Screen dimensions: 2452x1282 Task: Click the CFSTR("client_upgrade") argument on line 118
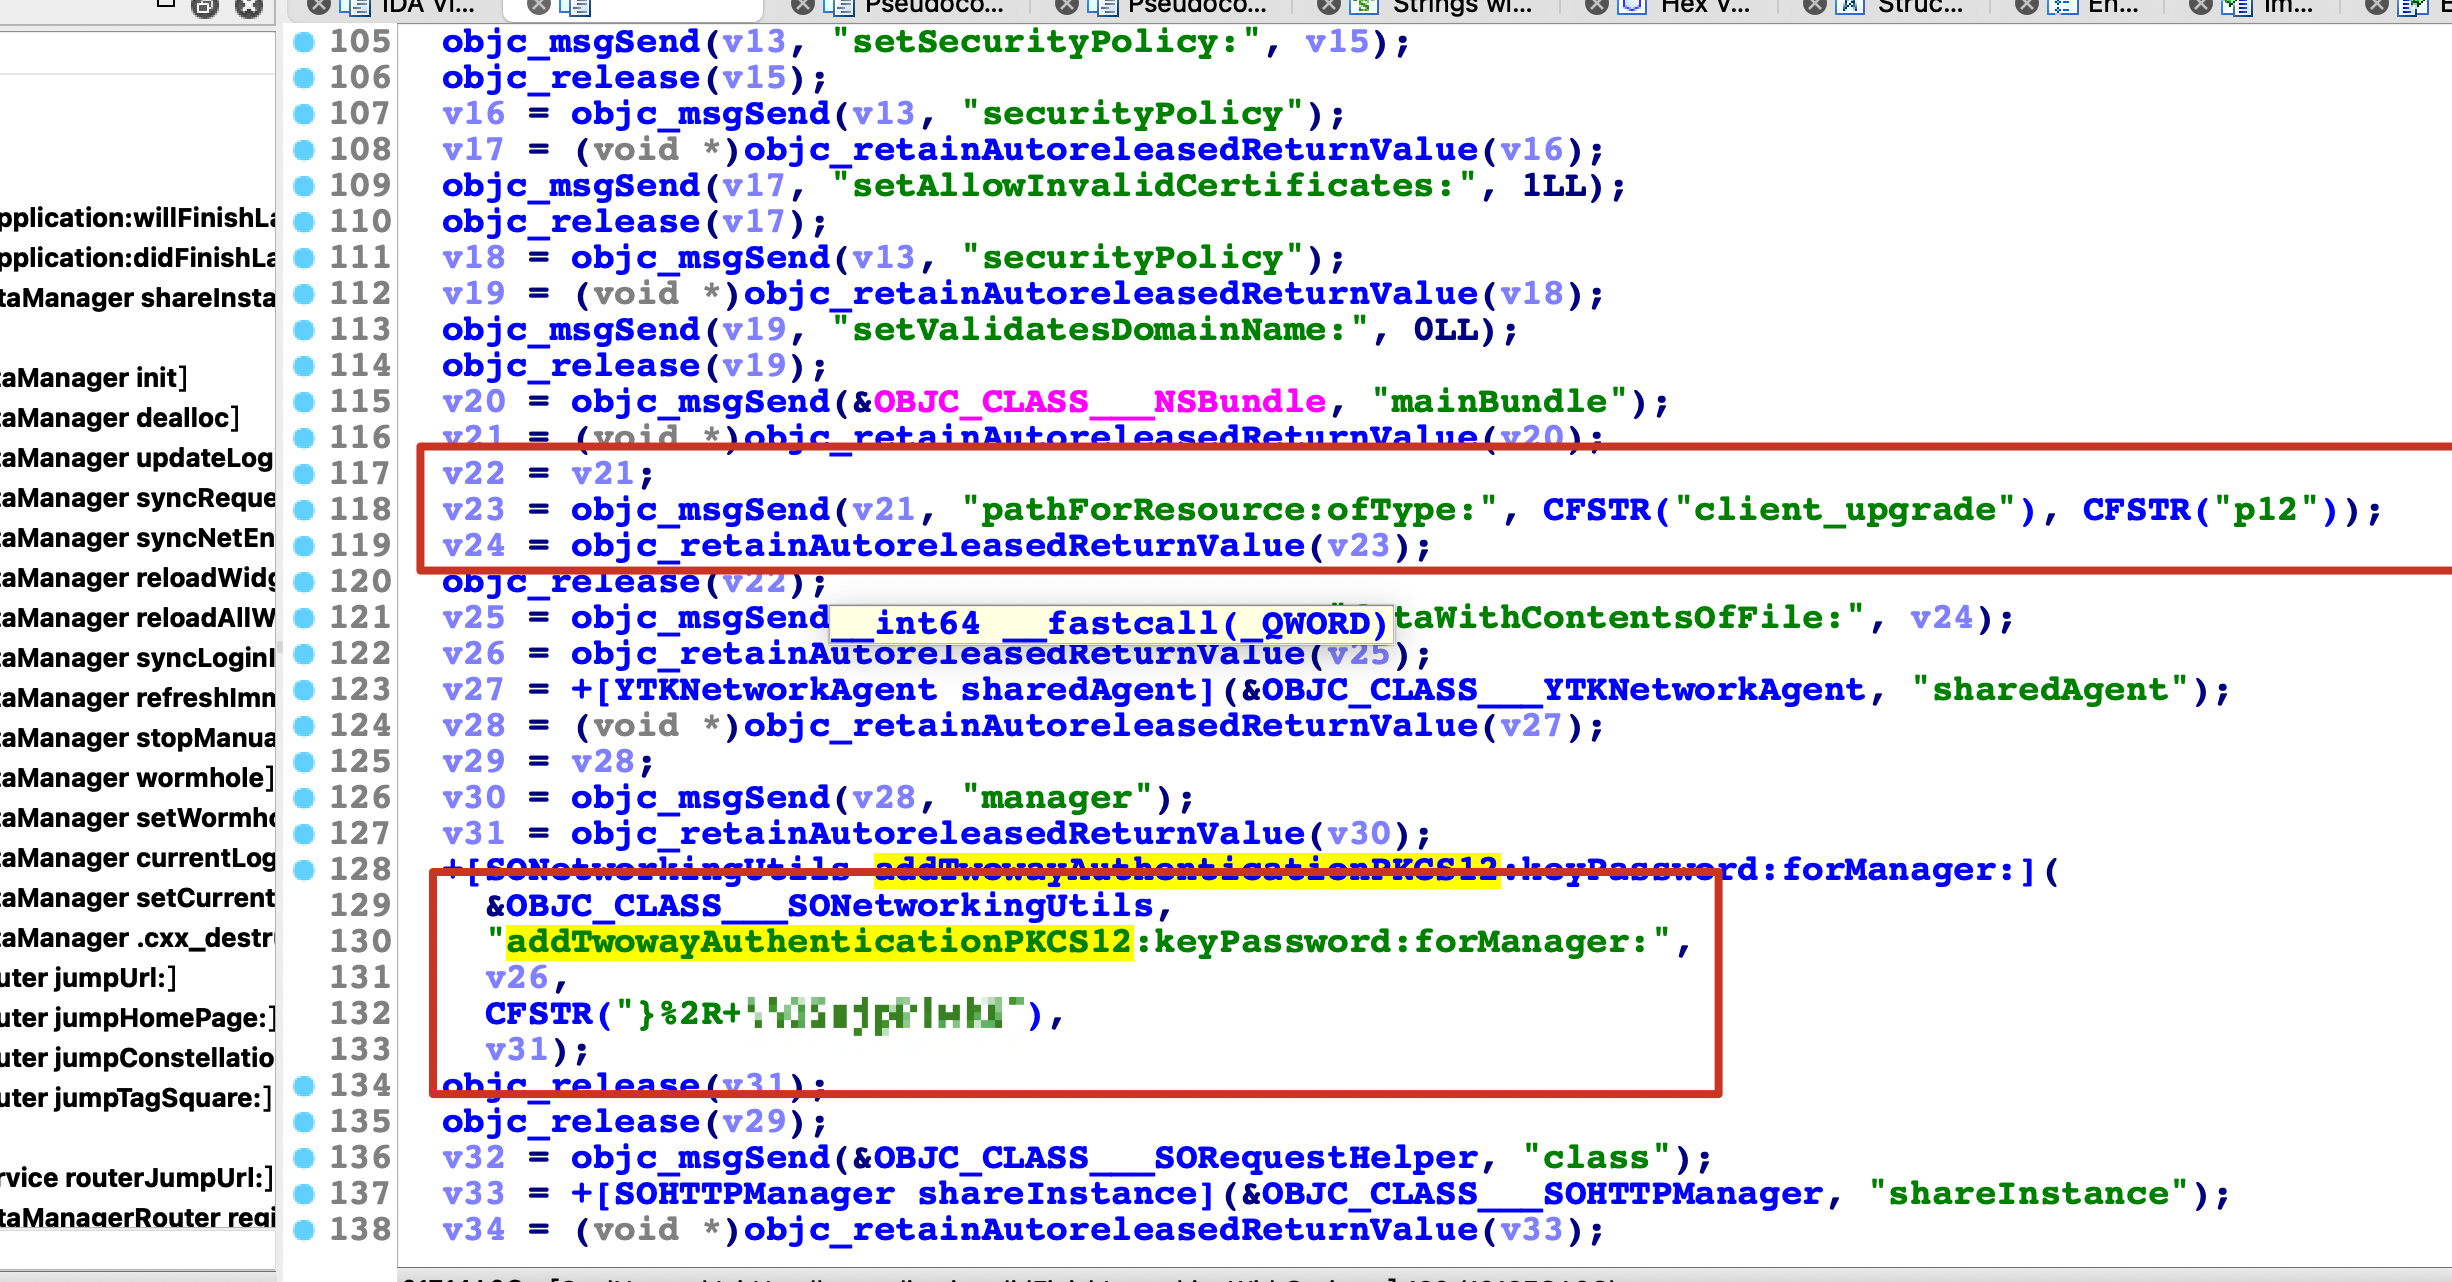(x=1788, y=510)
